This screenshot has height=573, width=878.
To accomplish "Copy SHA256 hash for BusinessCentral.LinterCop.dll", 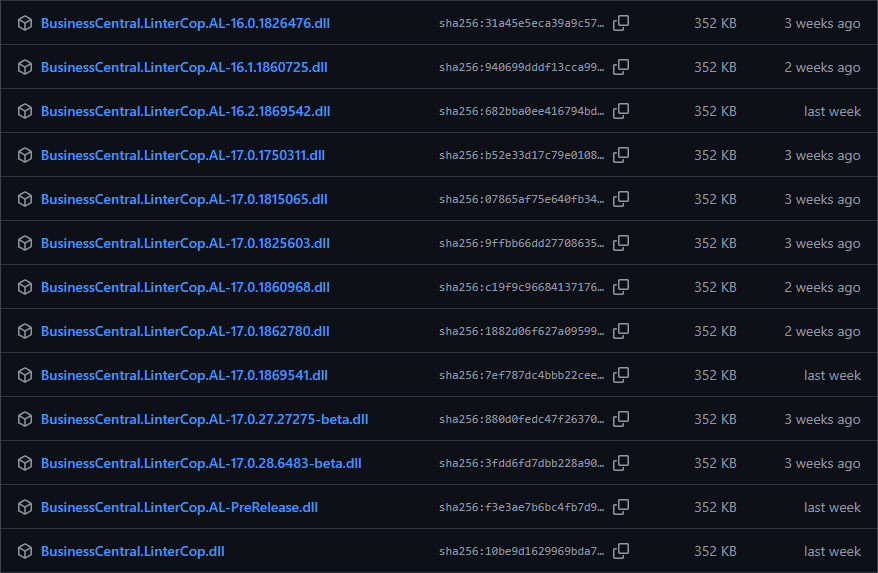I will (621, 551).
